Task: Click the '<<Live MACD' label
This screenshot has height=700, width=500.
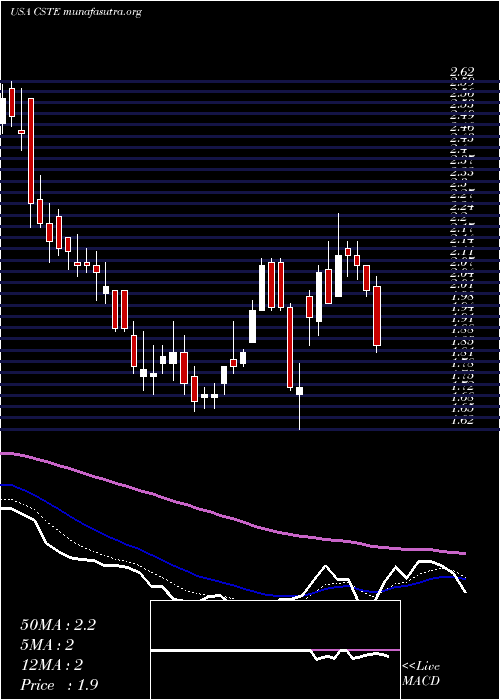Action: [421, 674]
